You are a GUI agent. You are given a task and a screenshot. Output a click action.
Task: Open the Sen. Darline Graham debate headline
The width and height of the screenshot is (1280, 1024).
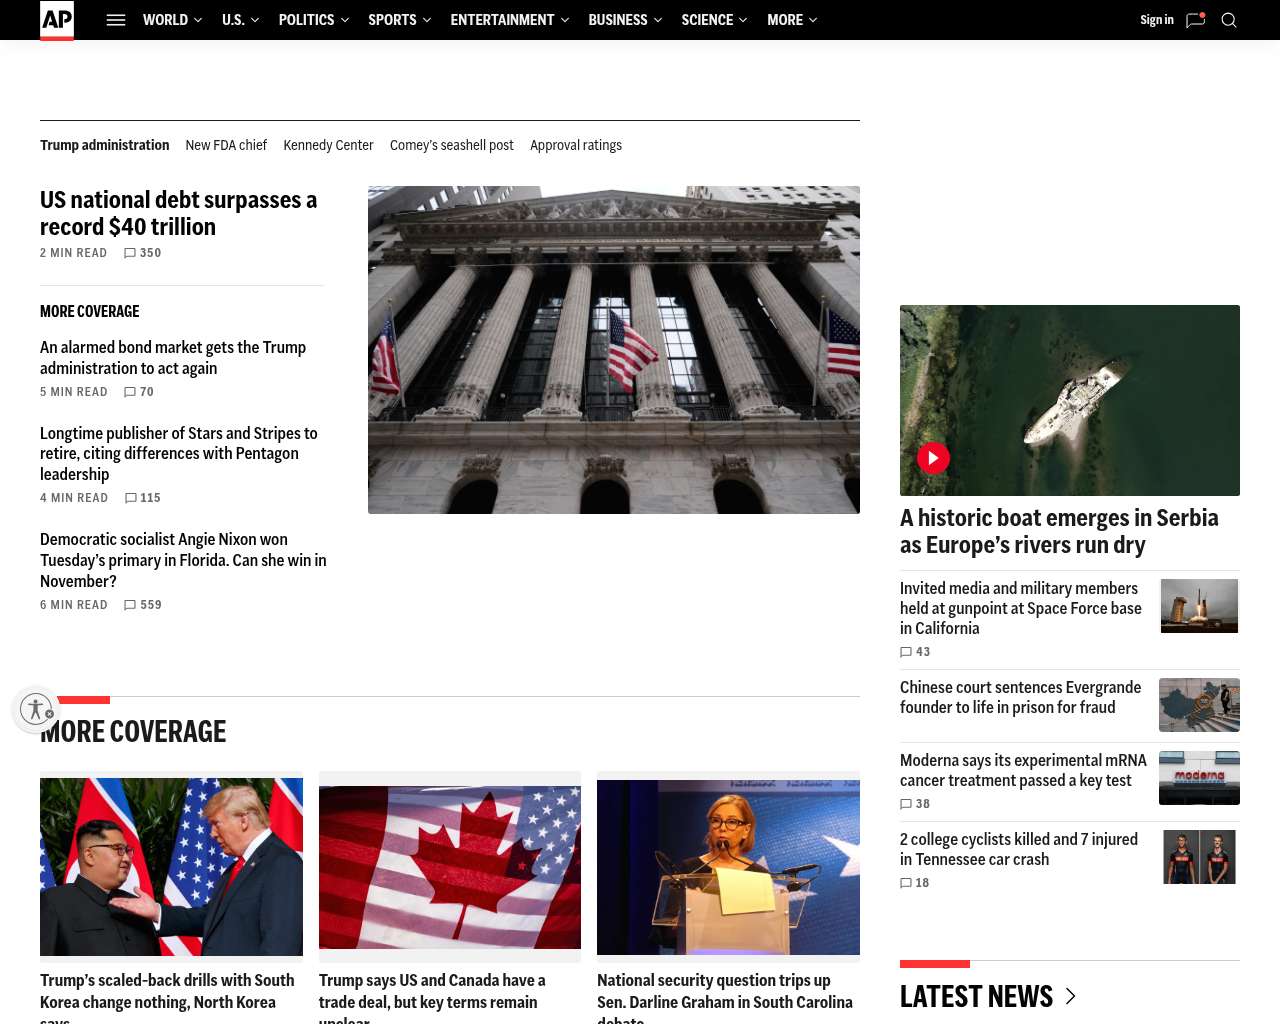(725, 998)
